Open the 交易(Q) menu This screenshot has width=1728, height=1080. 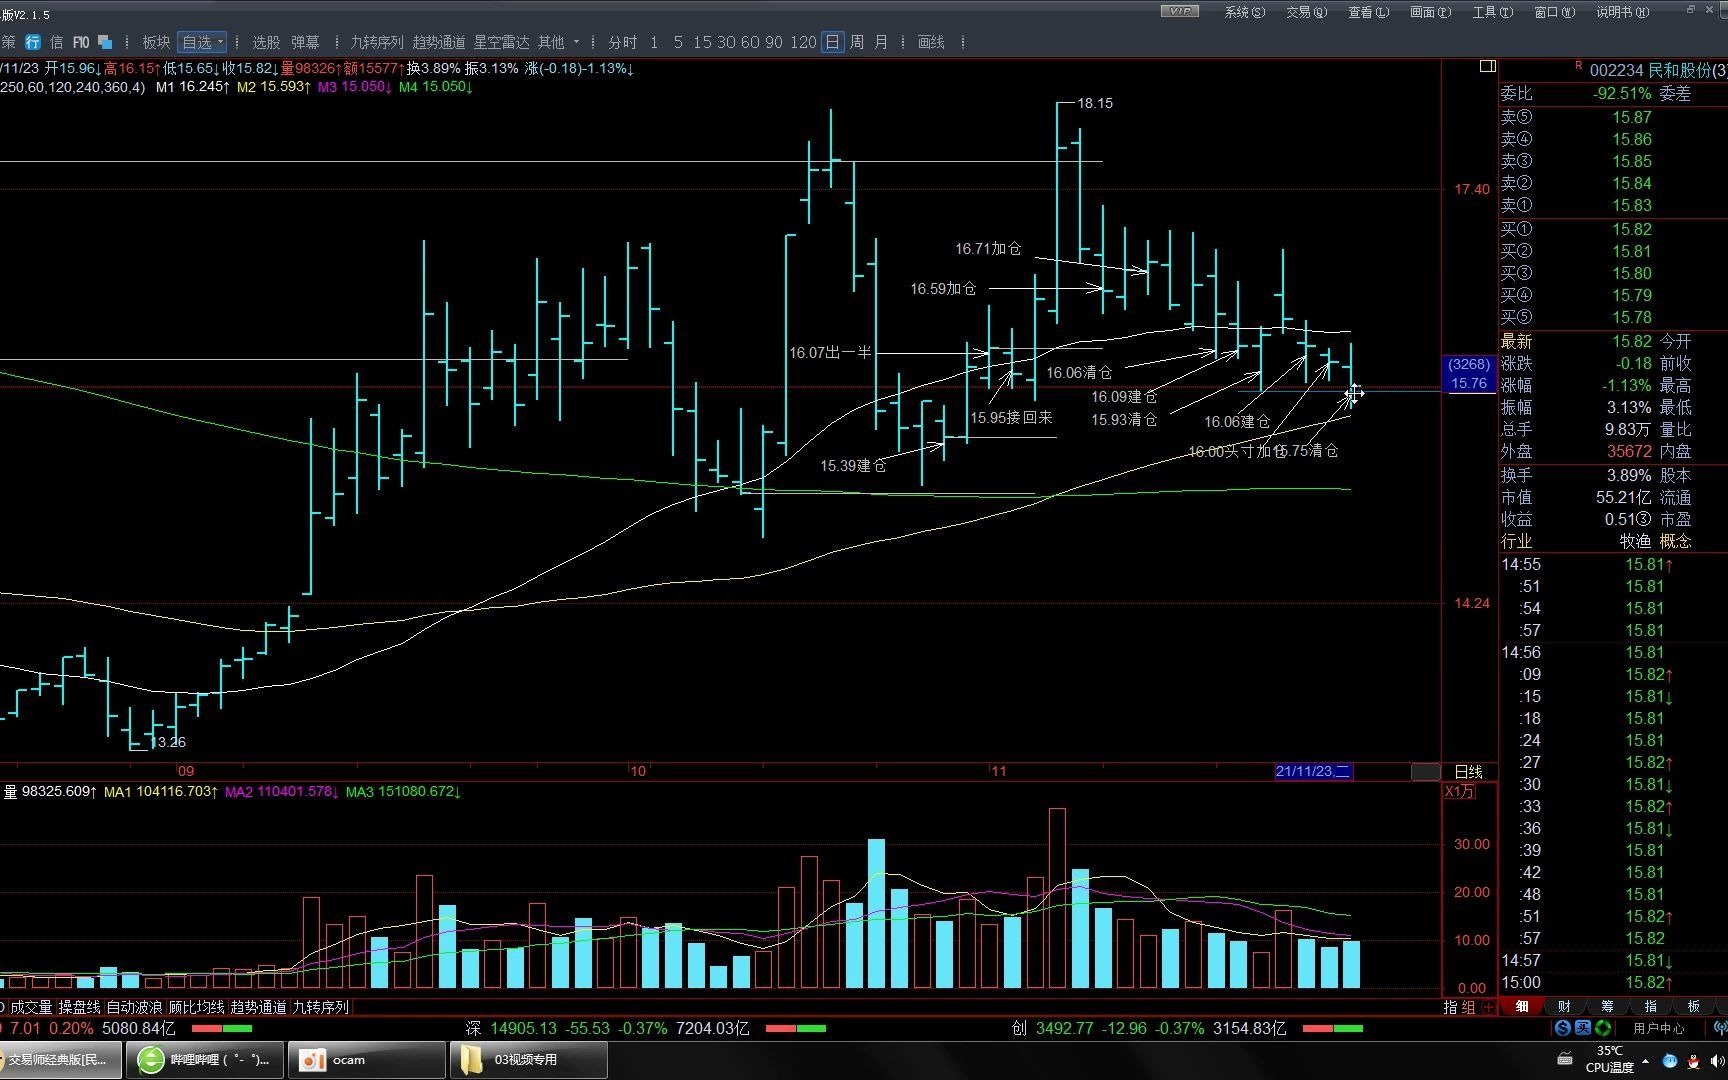(1306, 12)
